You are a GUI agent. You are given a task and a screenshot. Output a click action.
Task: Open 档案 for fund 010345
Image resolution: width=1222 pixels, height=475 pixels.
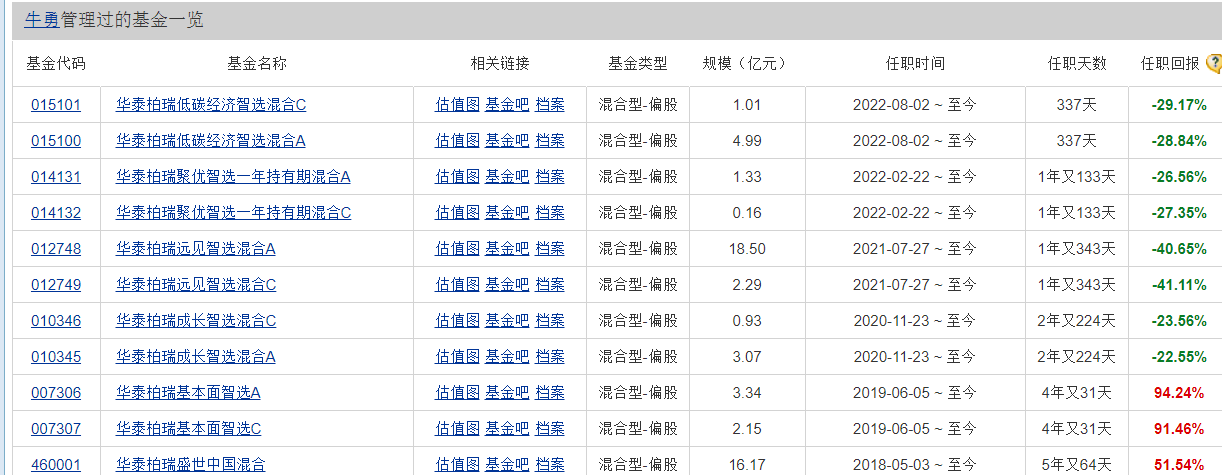(549, 356)
